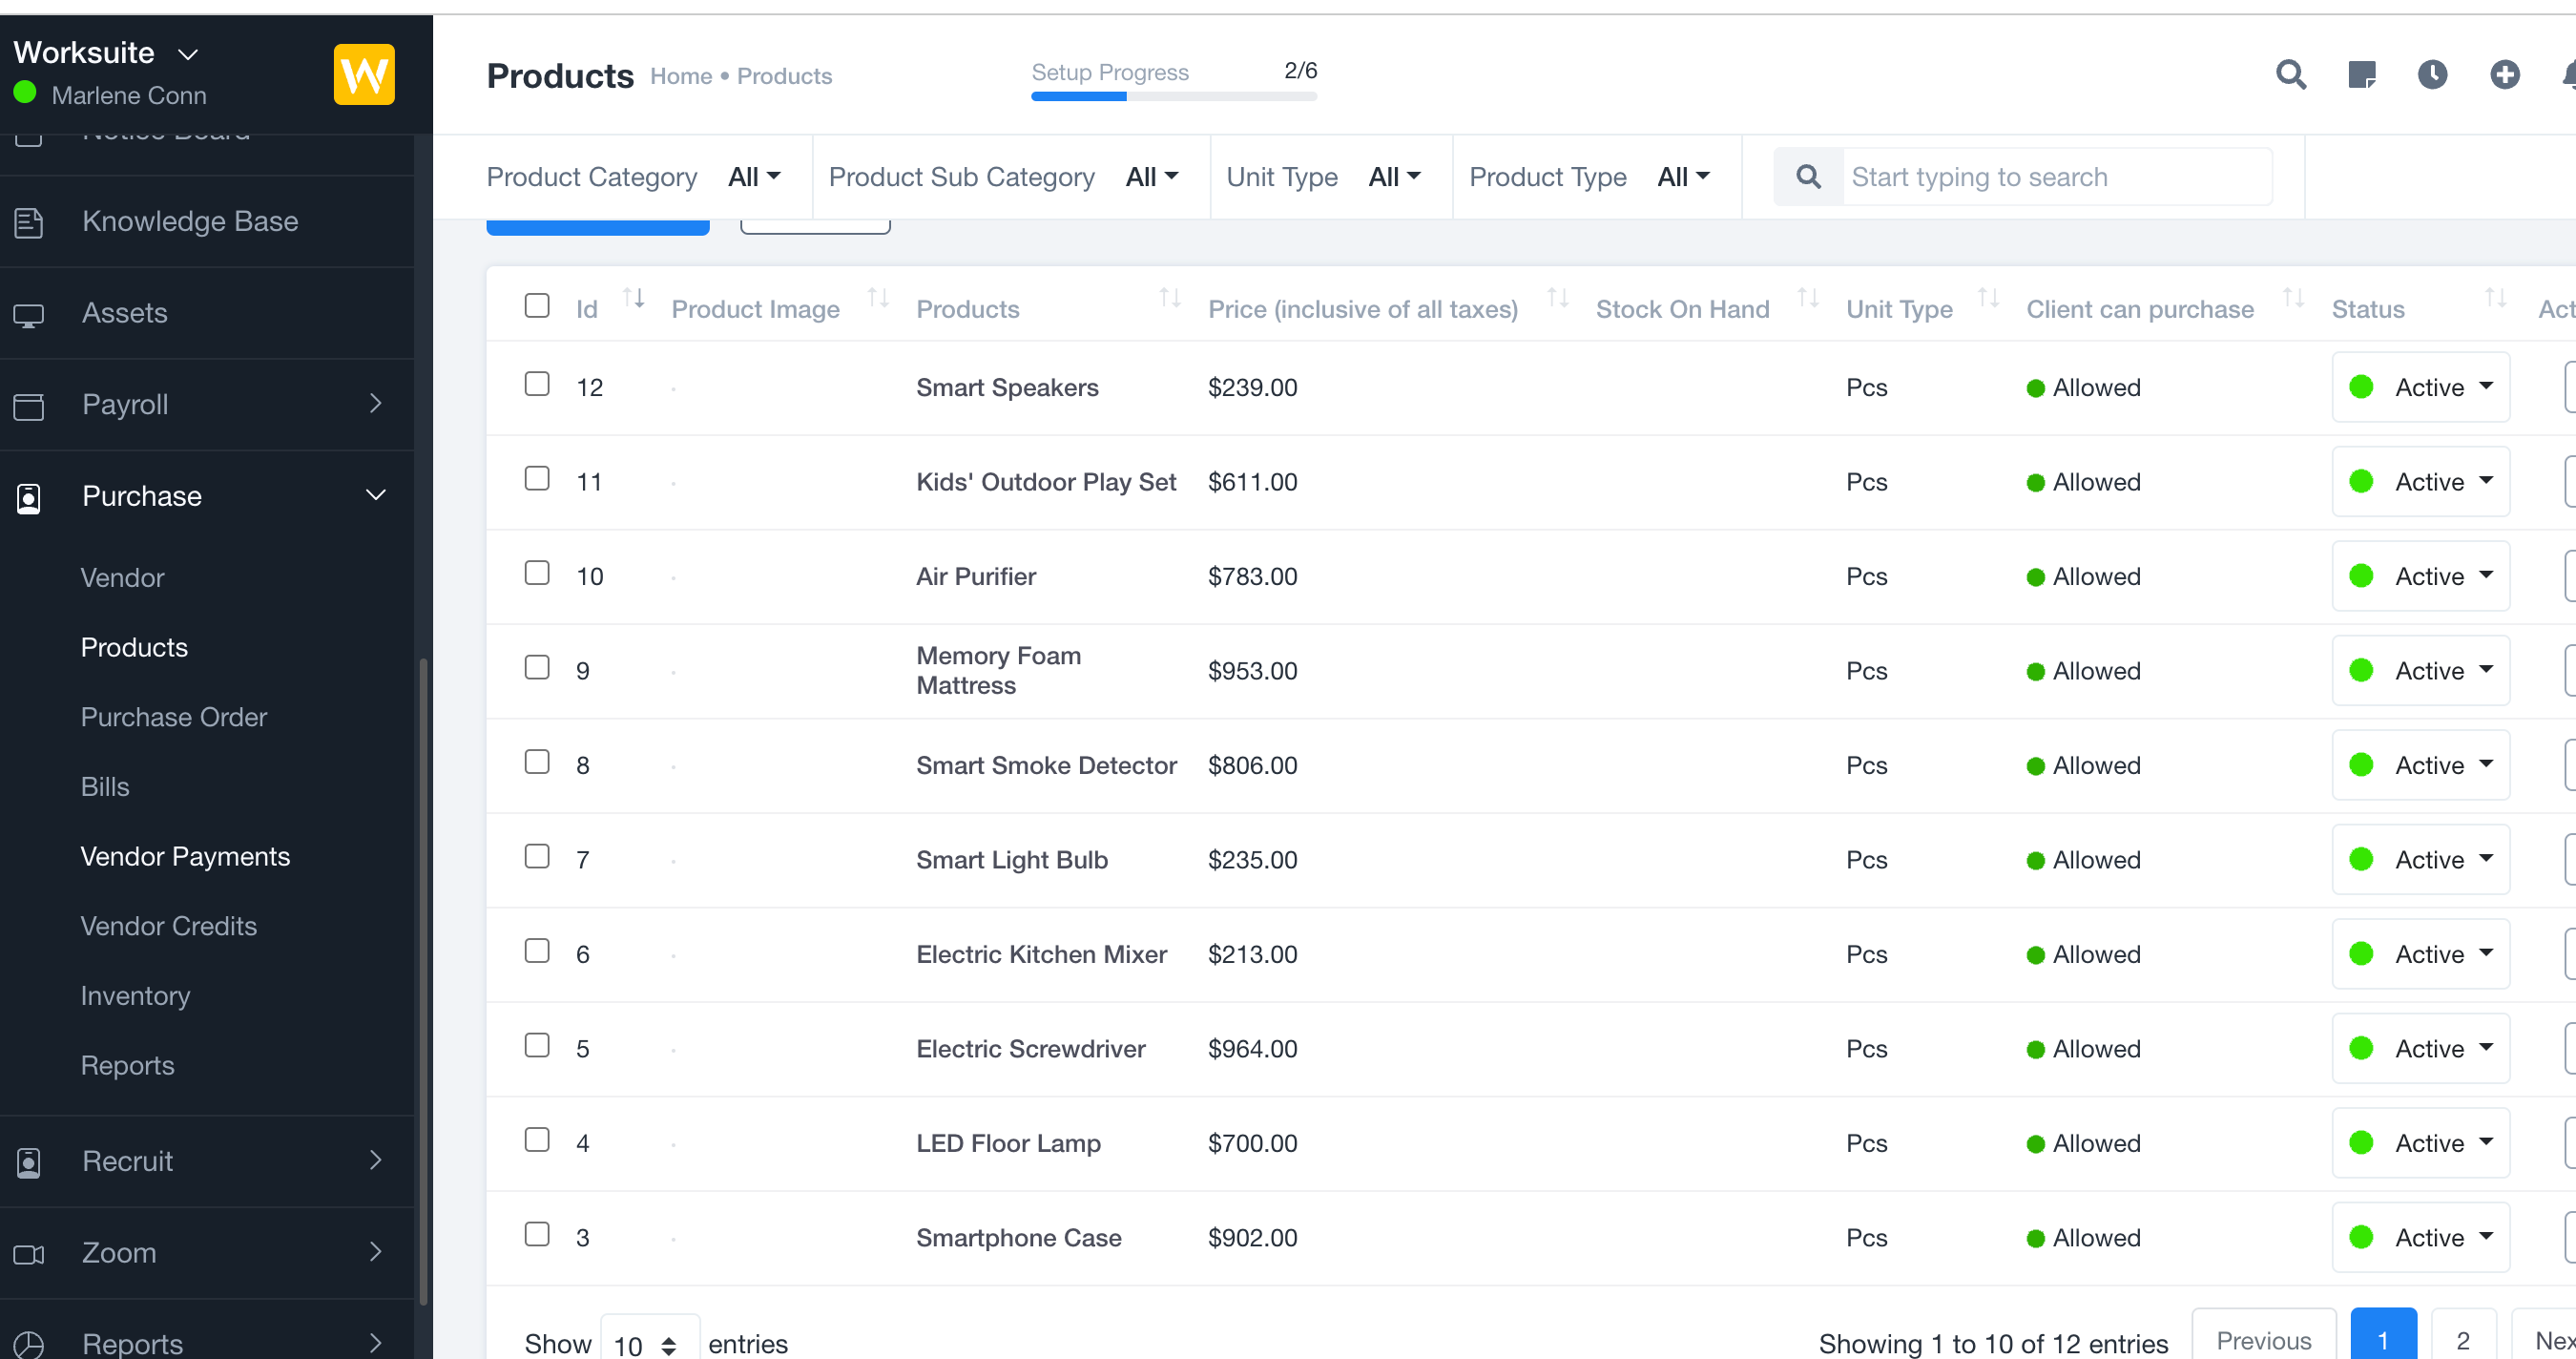Click the Knowledge Base sidebar icon

coord(29,222)
